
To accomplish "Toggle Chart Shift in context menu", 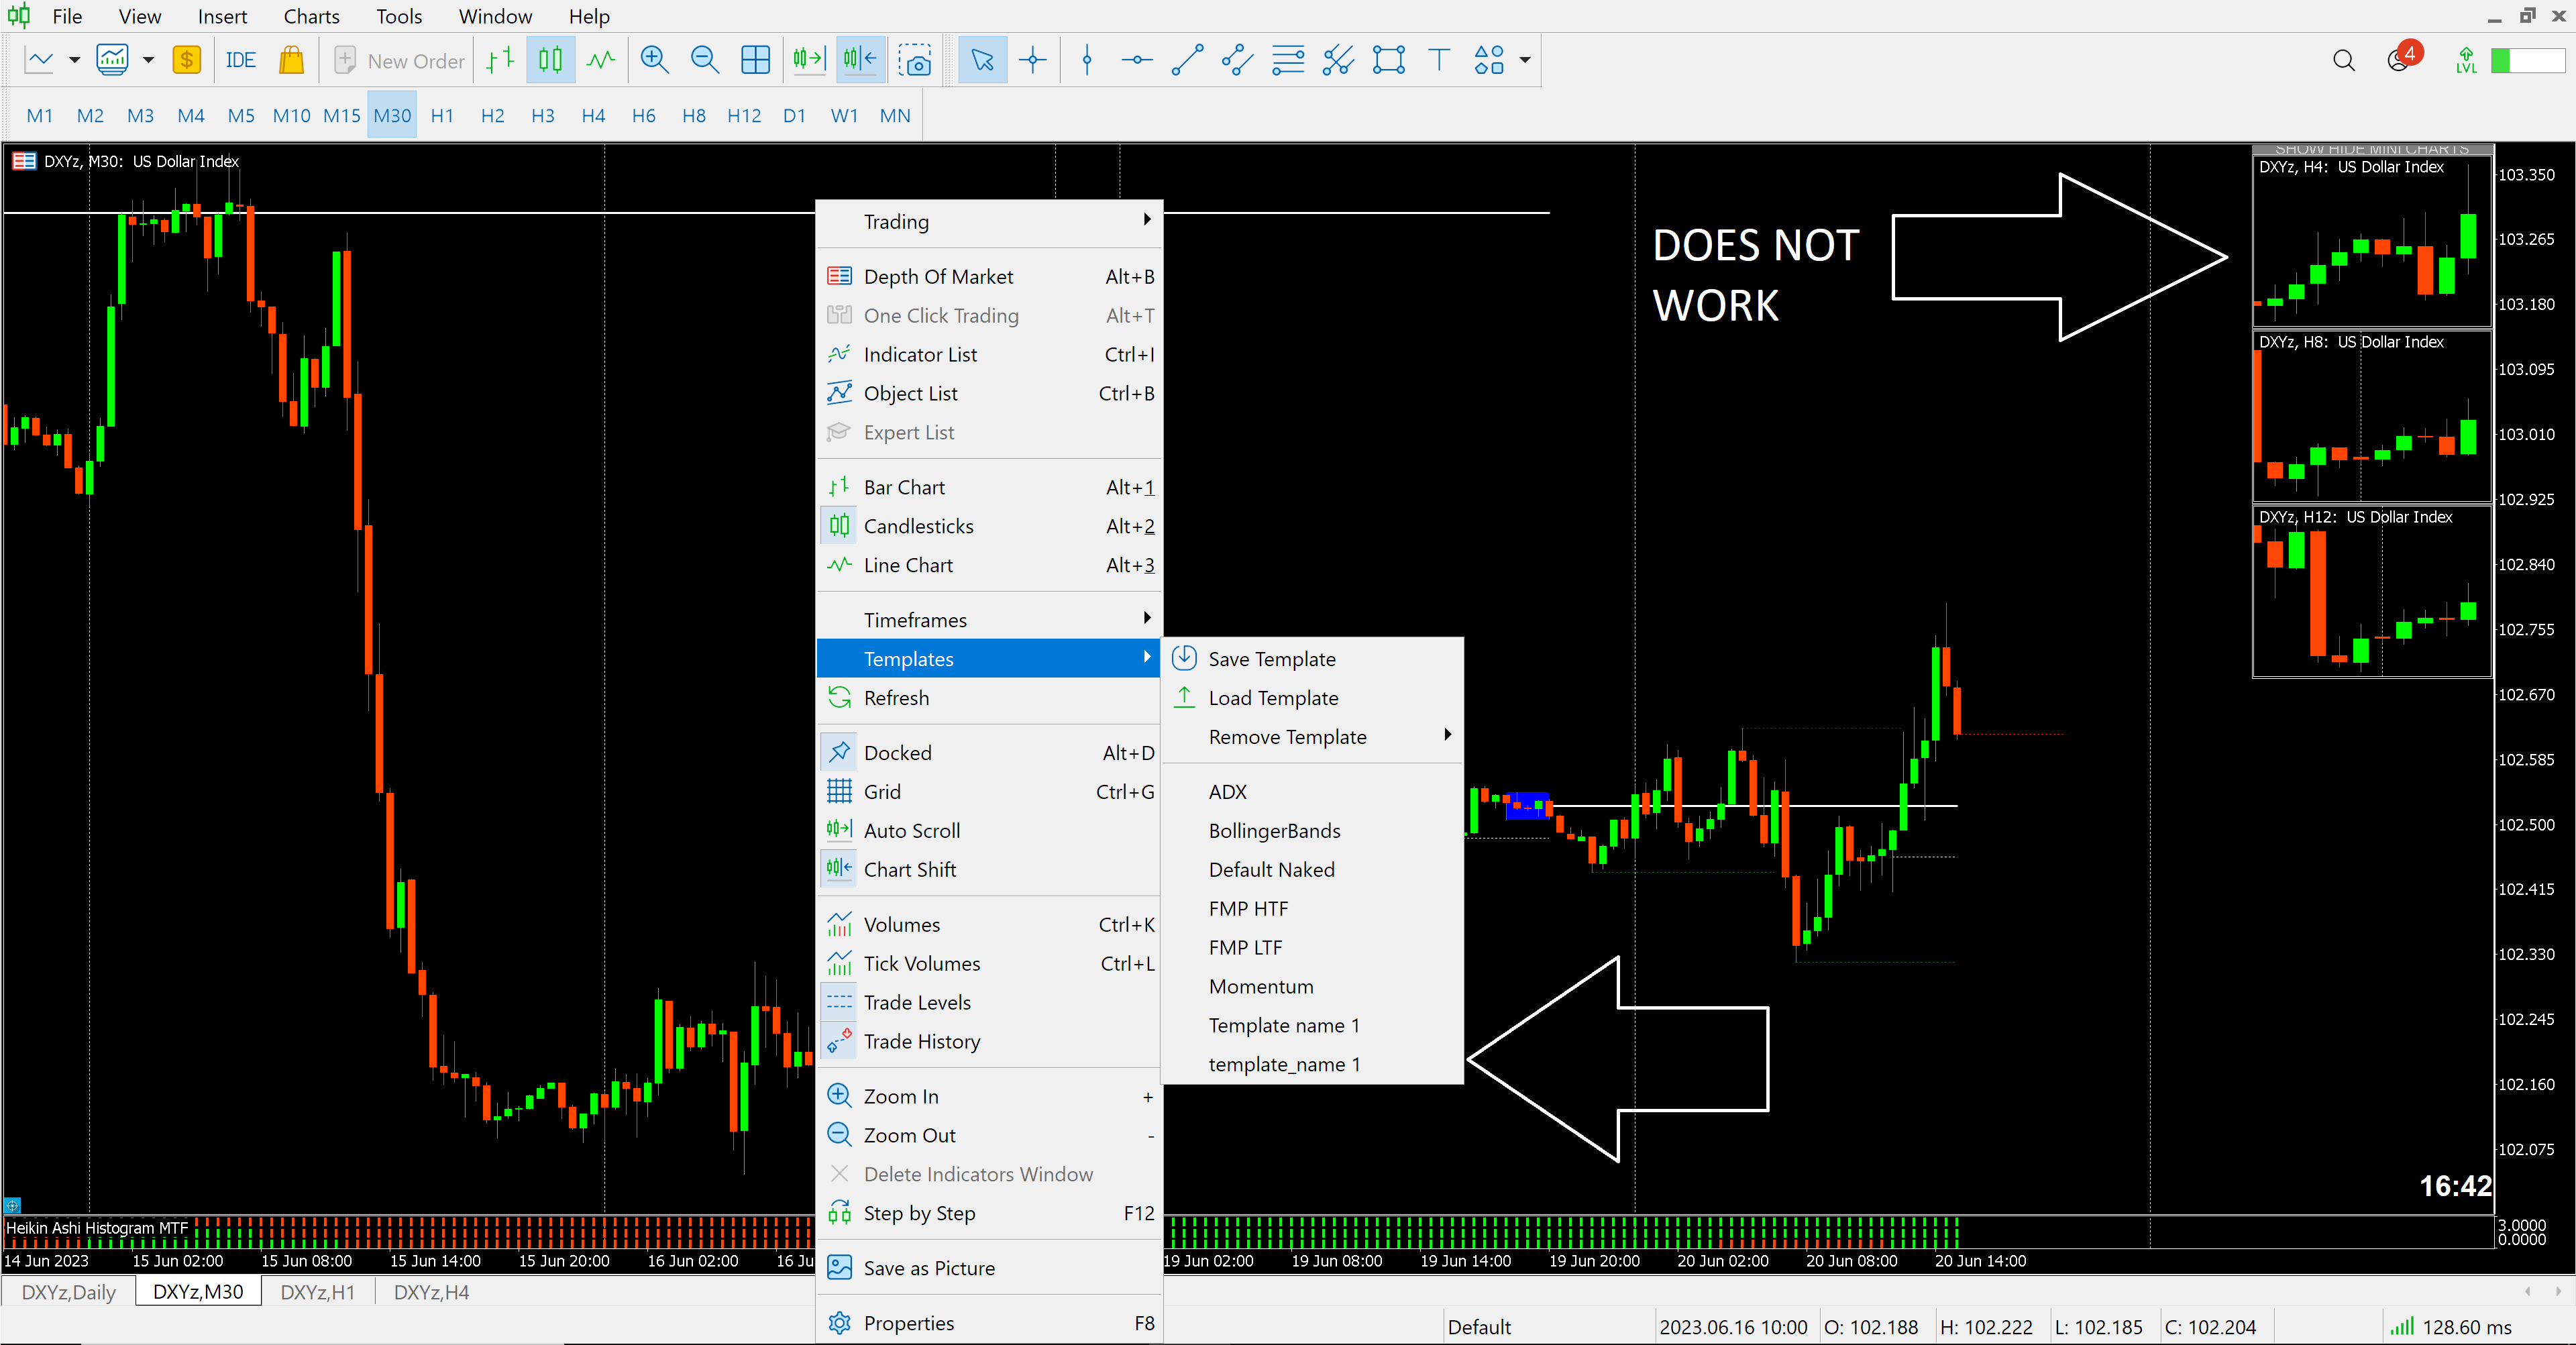I will tap(909, 869).
